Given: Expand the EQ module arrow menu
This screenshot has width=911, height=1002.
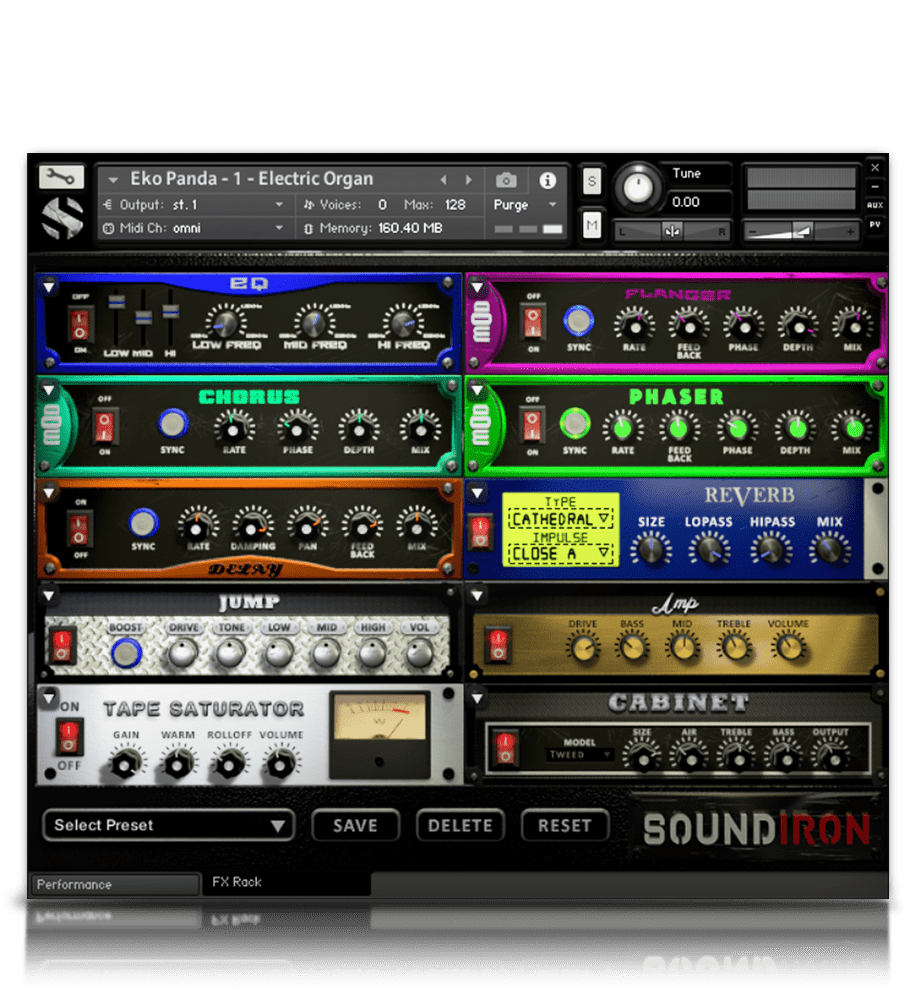Looking at the screenshot, I should click(49, 288).
